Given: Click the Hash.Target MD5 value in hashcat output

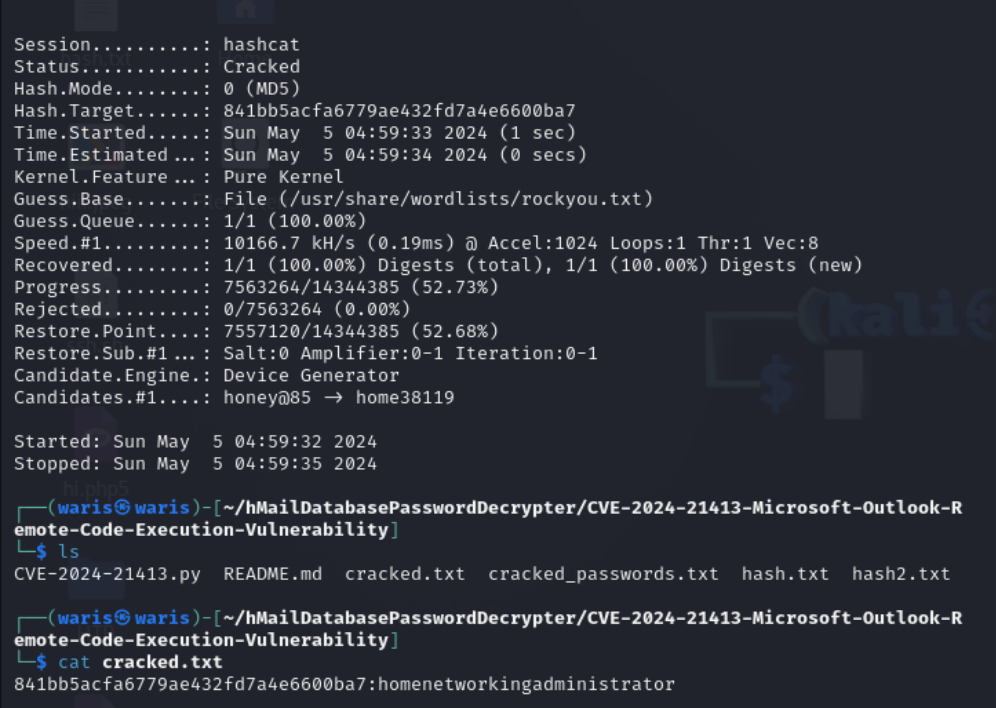Looking at the screenshot, I should coord(399,110).
